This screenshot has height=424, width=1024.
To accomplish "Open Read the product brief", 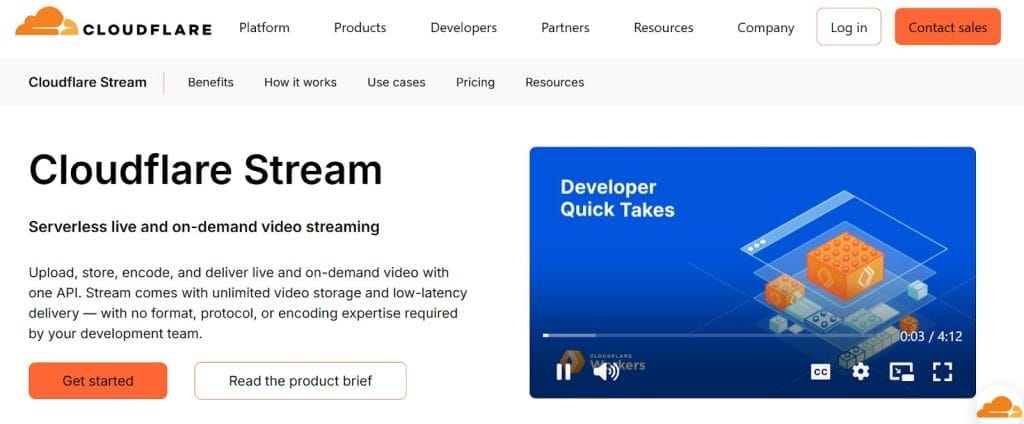I will pos(300,381).
